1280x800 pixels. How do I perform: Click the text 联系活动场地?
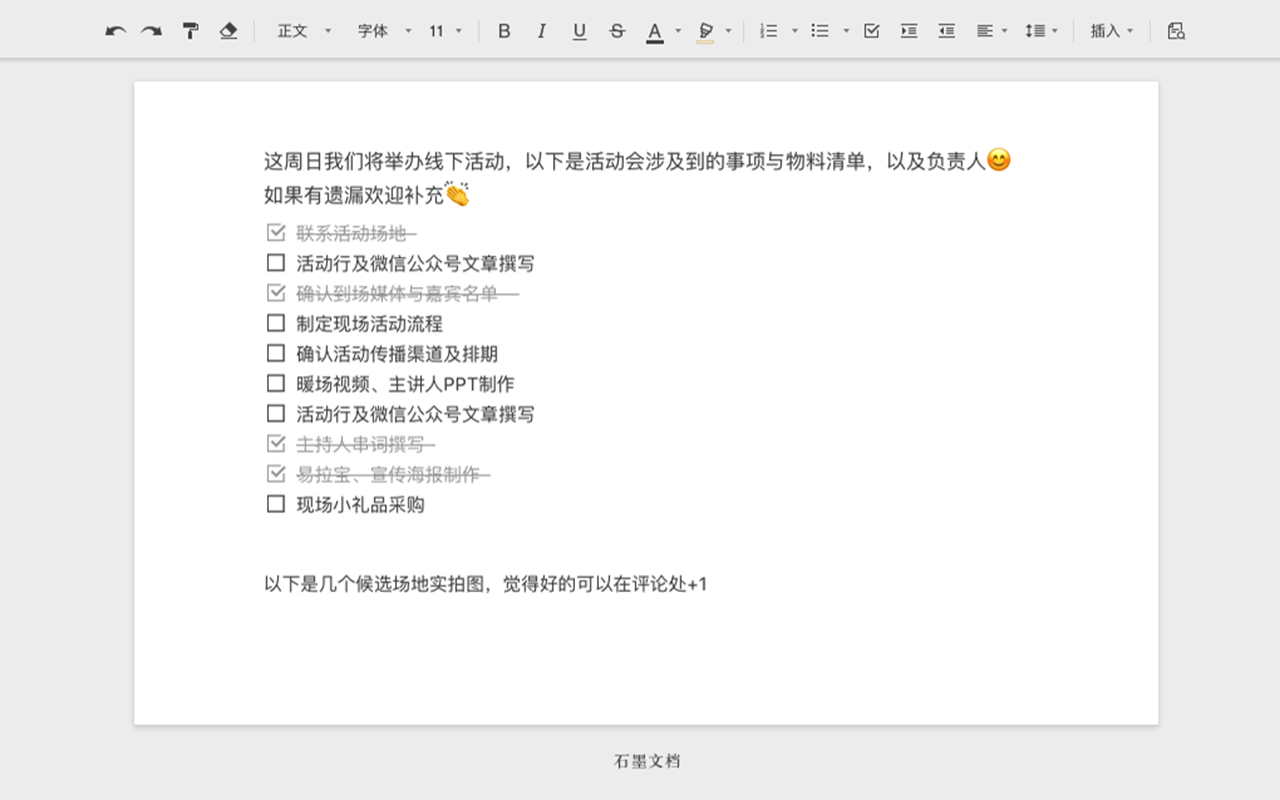click(351, 233)
